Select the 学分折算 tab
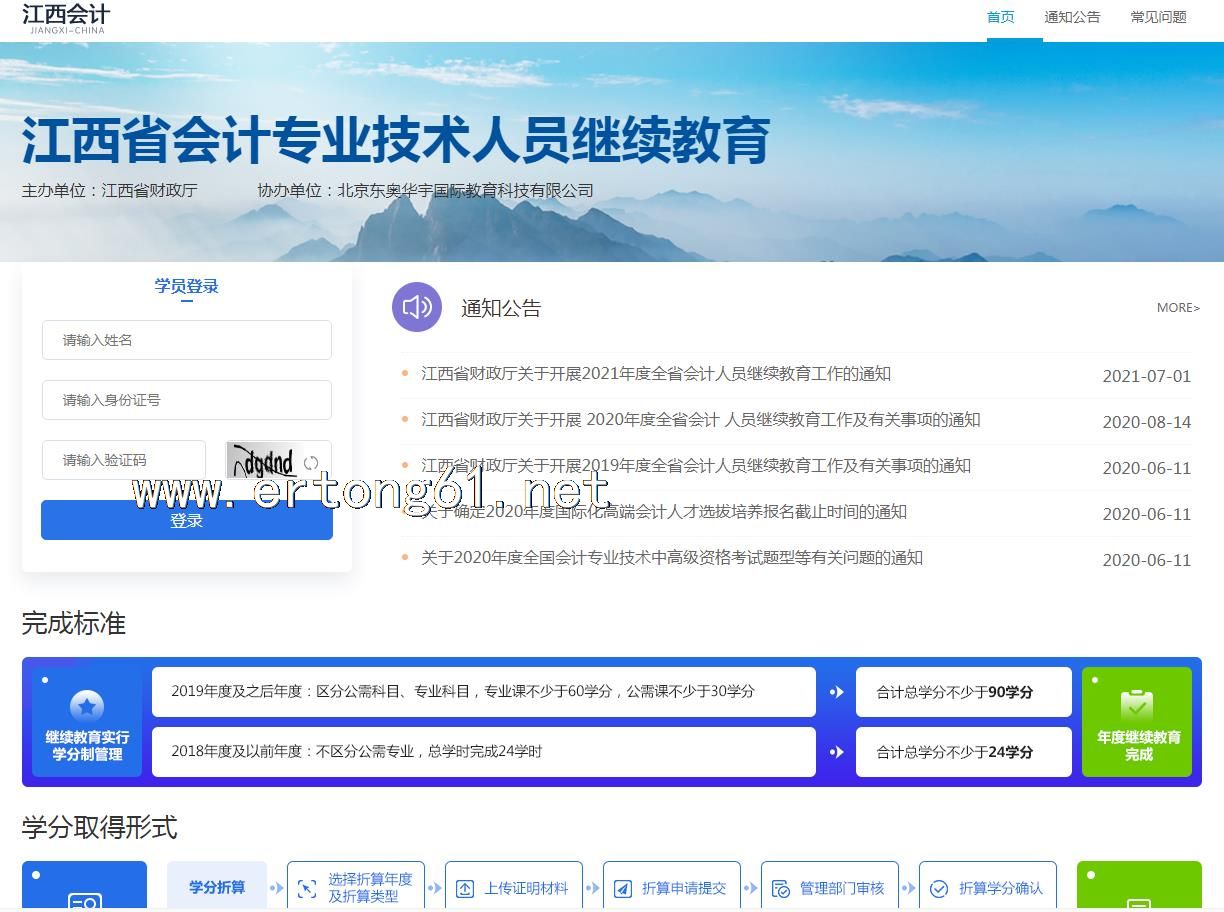 [217, 887]
